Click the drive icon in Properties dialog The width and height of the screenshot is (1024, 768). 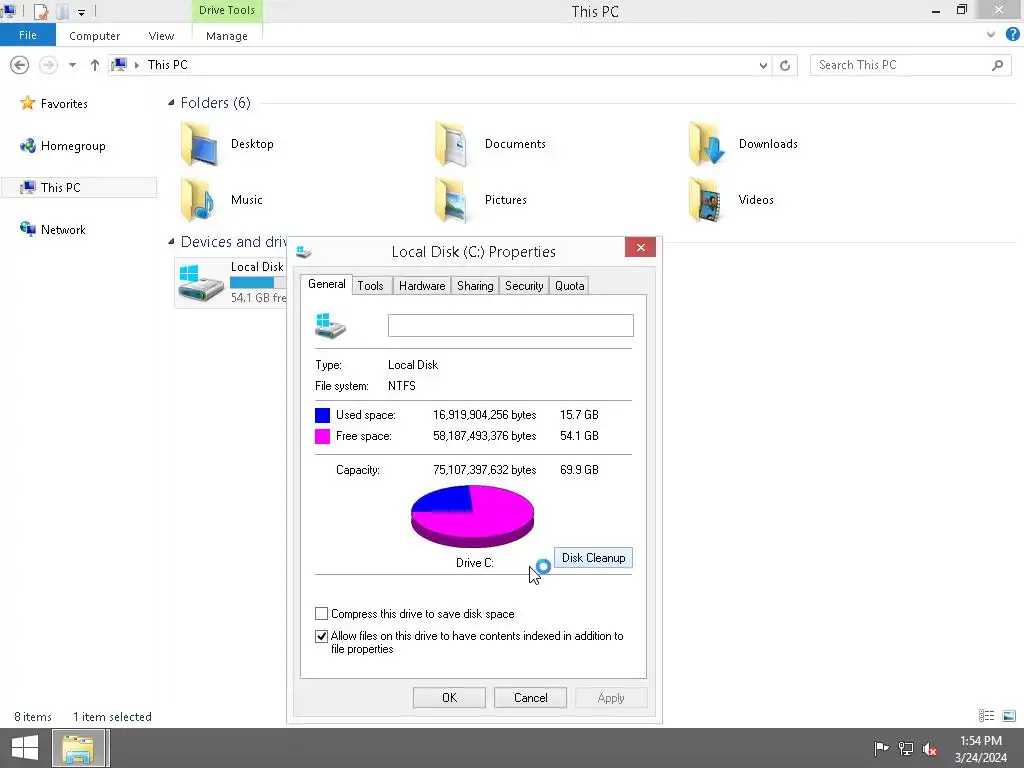tap(330, 325)
